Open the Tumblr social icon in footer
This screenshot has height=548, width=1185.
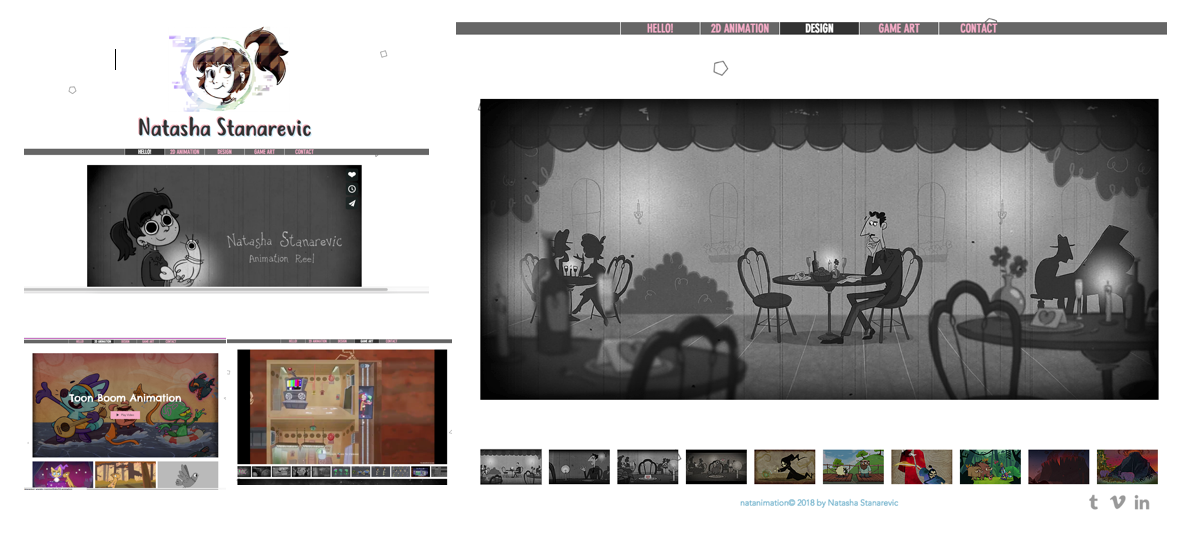[x=1093, y=502]
